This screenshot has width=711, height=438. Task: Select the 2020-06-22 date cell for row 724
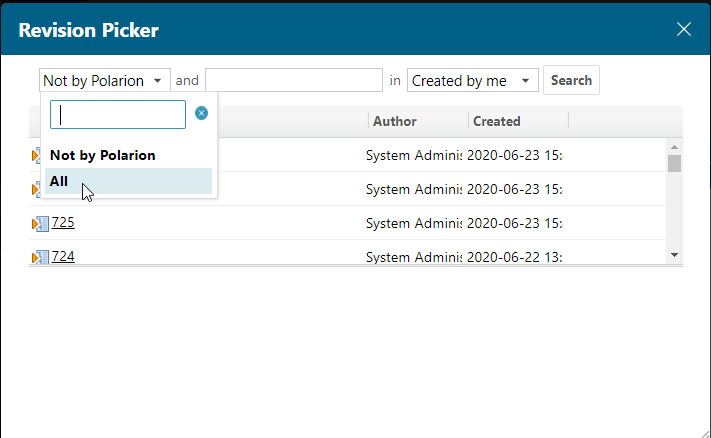pos(514,256)
